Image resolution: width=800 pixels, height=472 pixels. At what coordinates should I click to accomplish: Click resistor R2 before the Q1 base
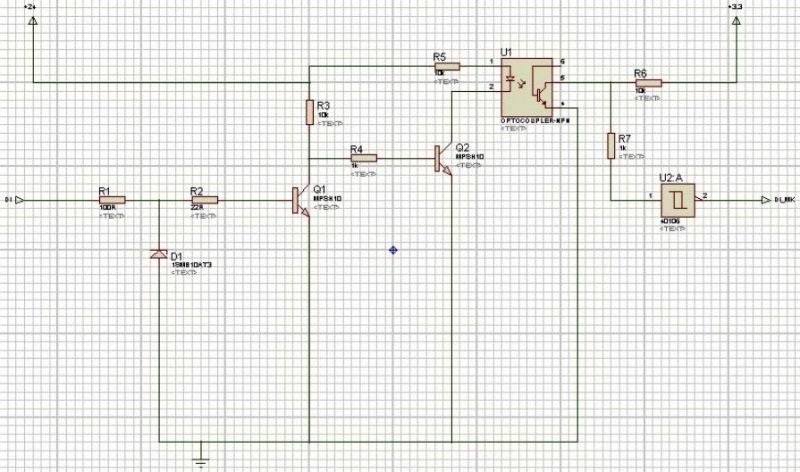pos(203,200)
